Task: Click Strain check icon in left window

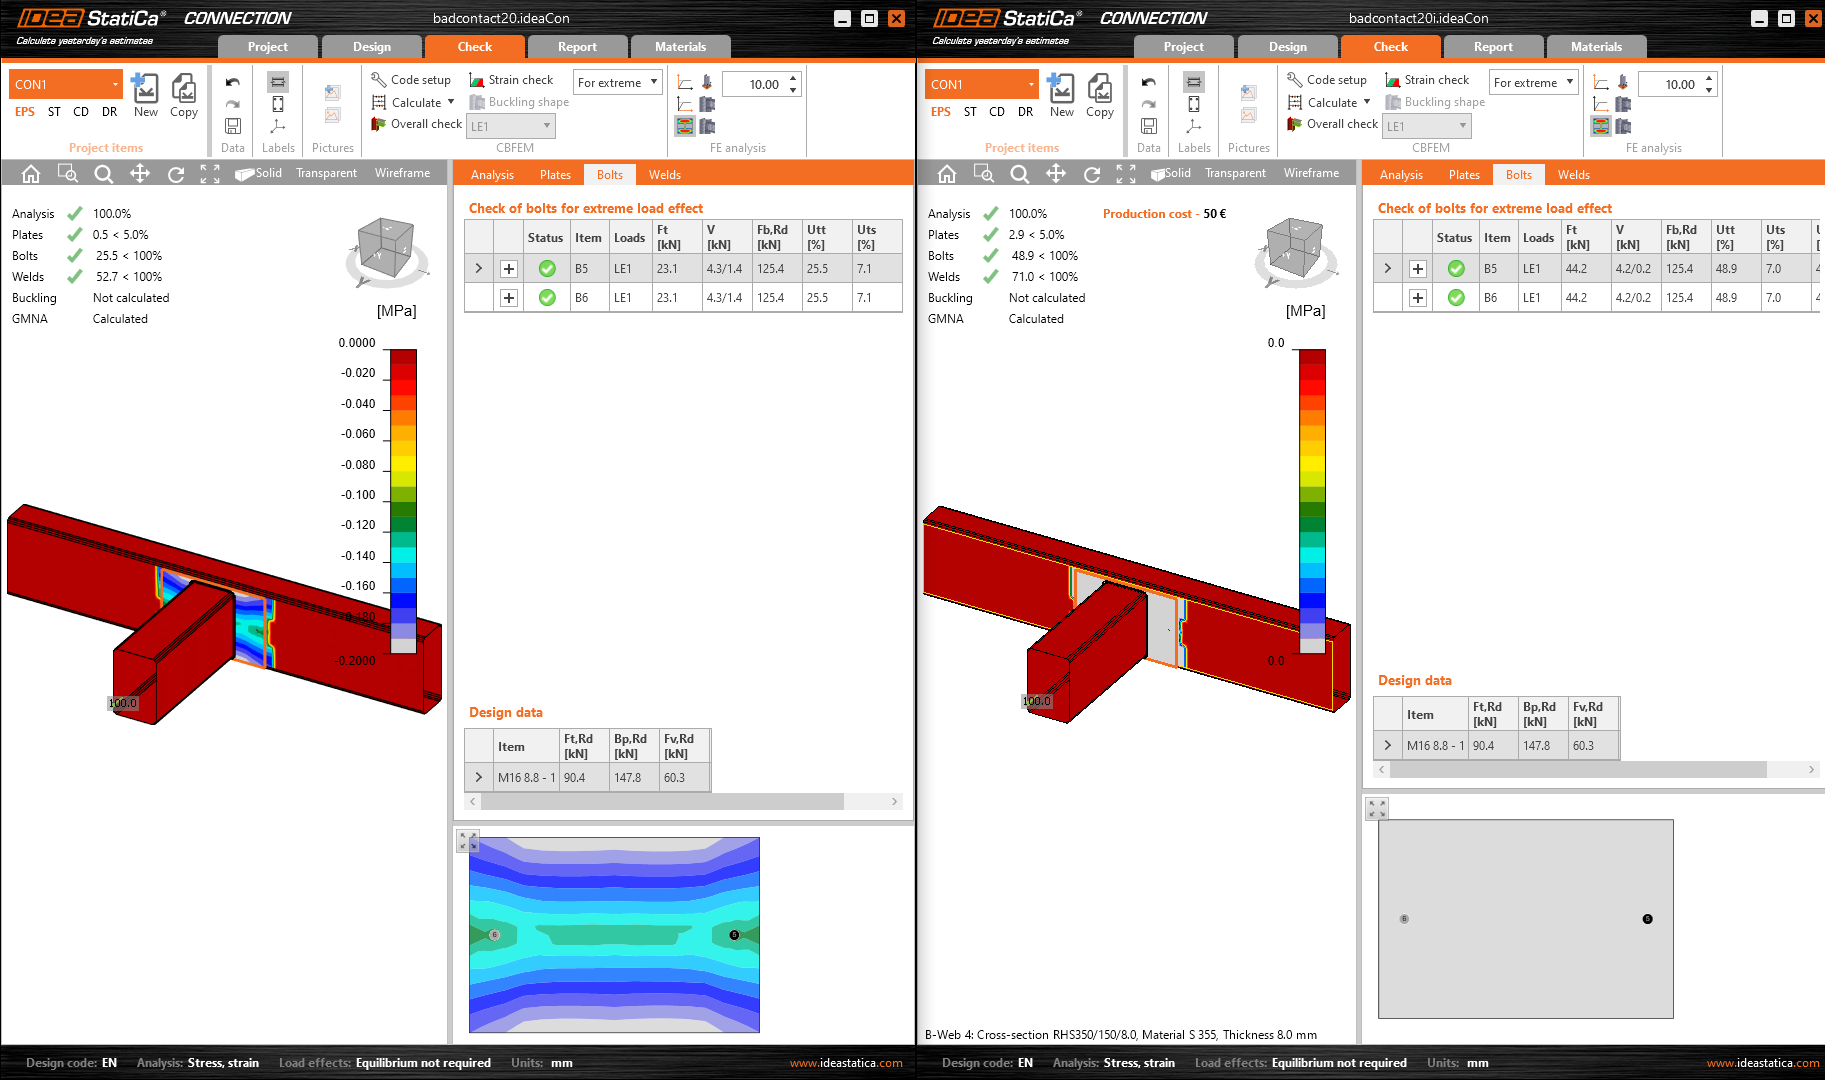Action: pos(477,80)
